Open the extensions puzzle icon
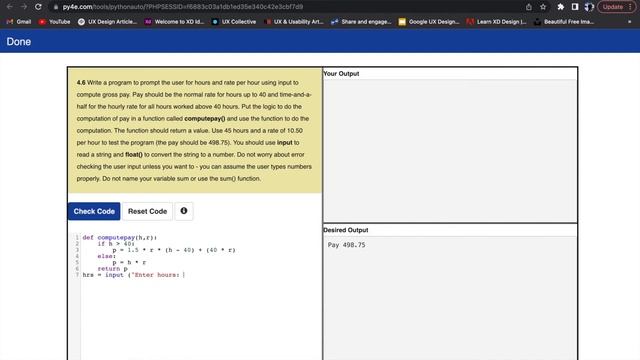This screenshot has height=360, width=640. pos(560,7)
